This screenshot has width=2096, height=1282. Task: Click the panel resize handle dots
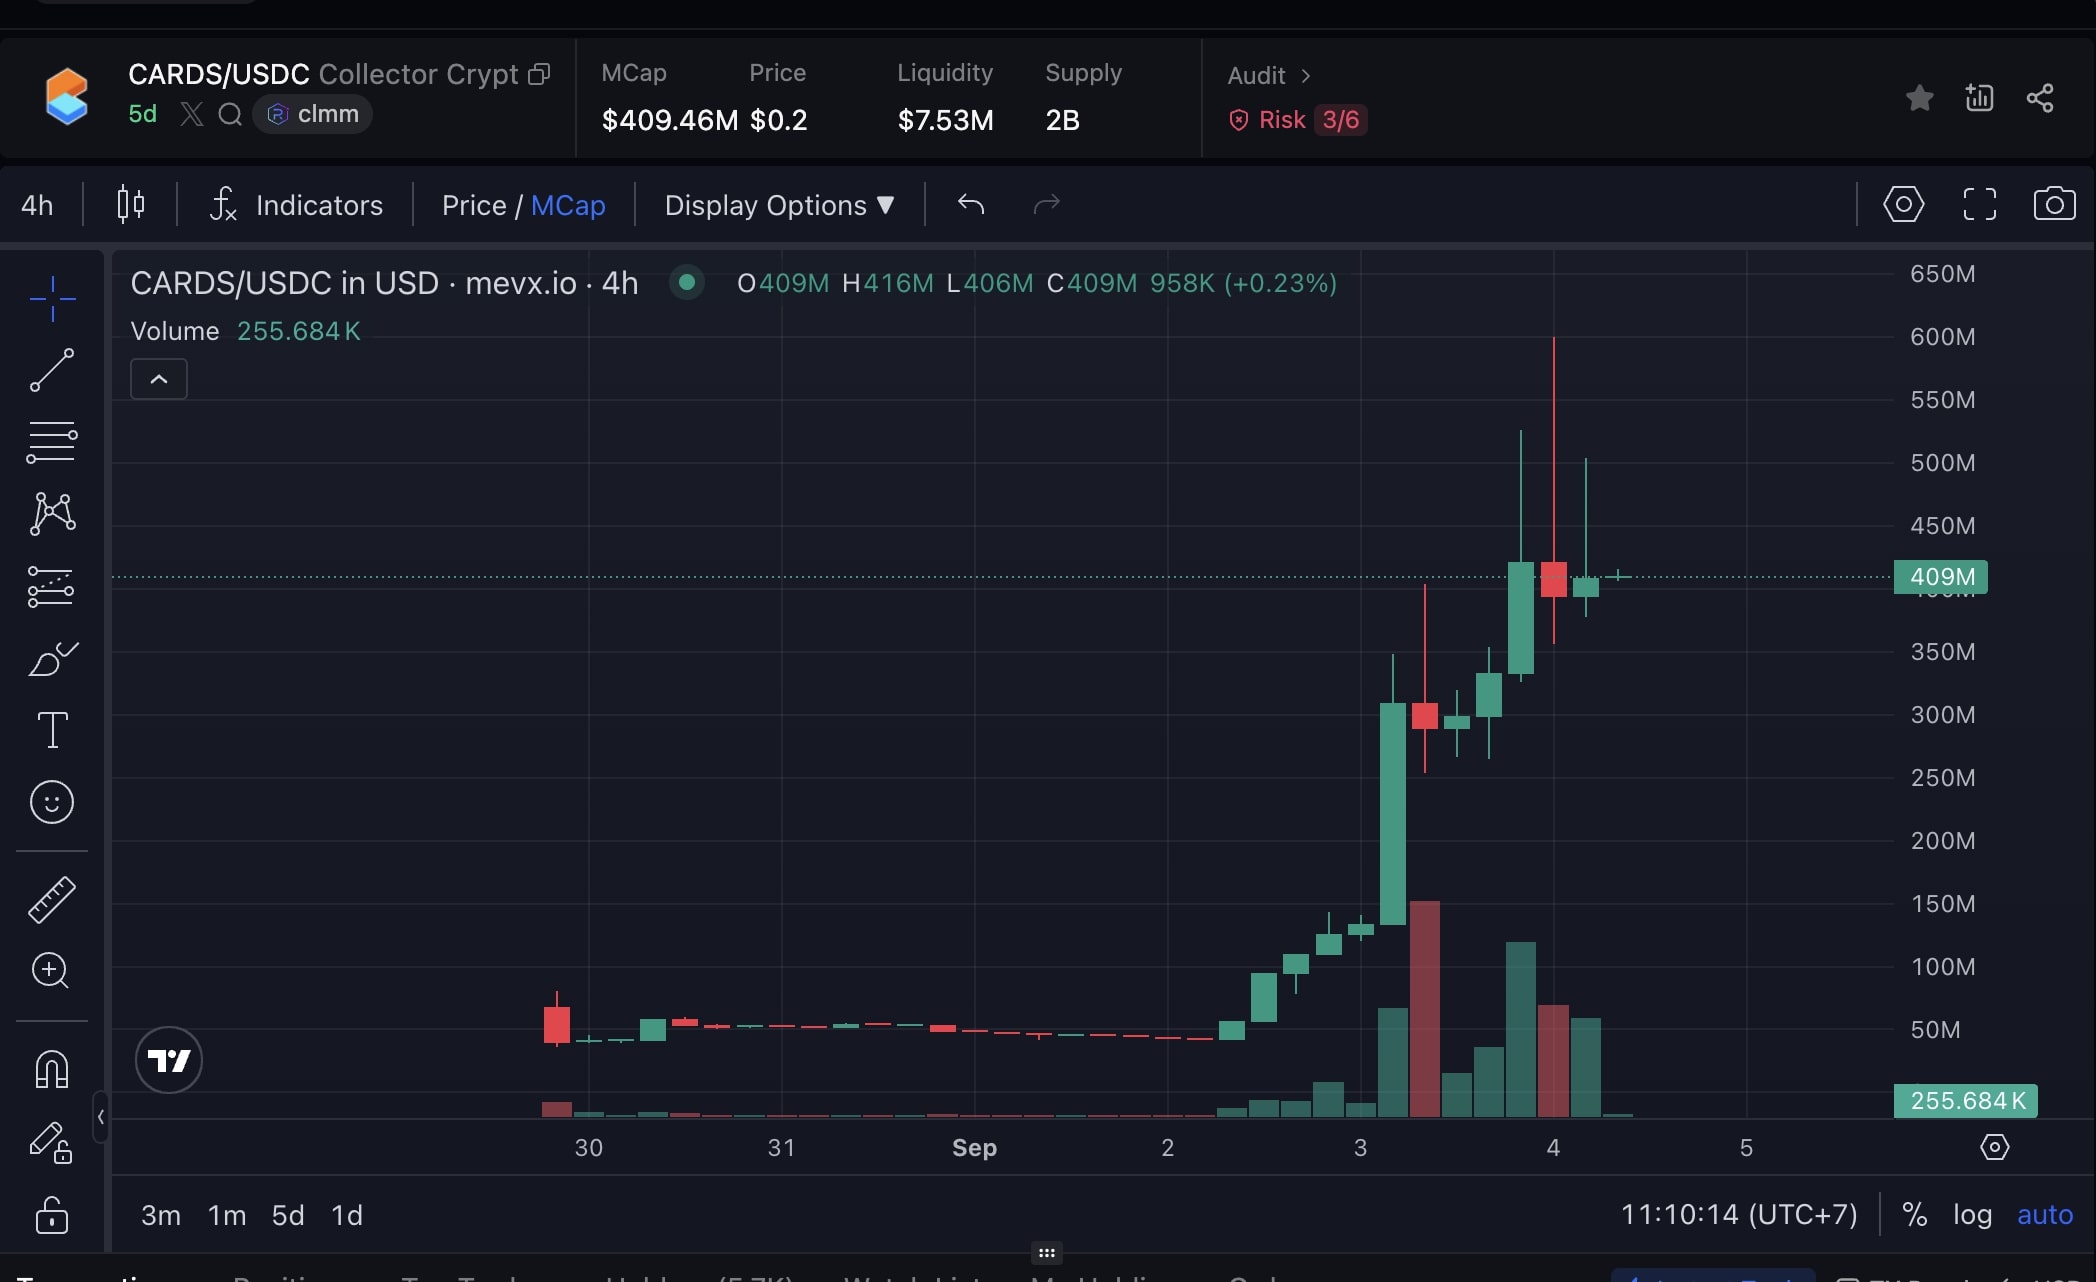pyautogui.click(x=1047, y=1252)
